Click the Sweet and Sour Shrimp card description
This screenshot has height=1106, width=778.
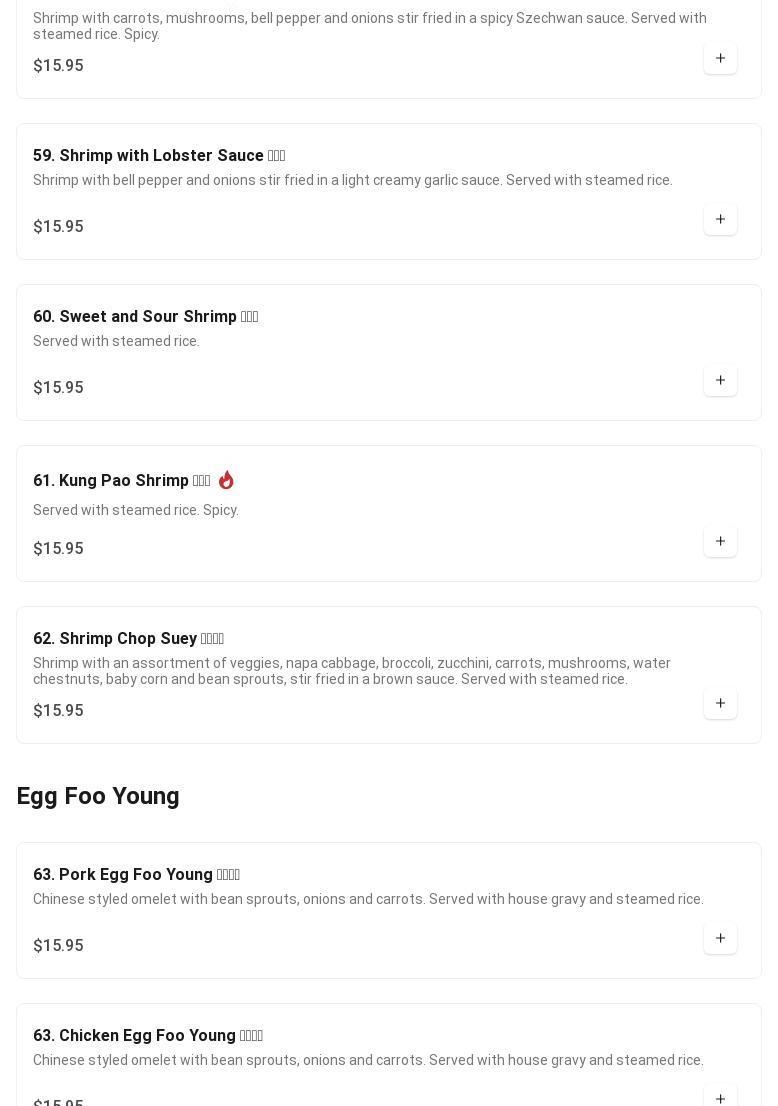coord(116,341)
